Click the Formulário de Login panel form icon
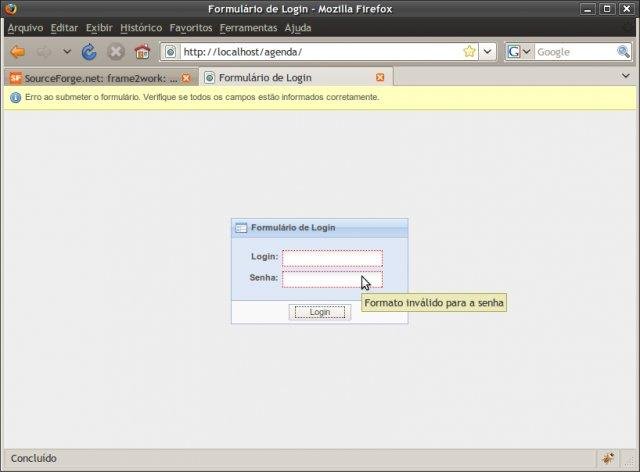 (241, 228)
